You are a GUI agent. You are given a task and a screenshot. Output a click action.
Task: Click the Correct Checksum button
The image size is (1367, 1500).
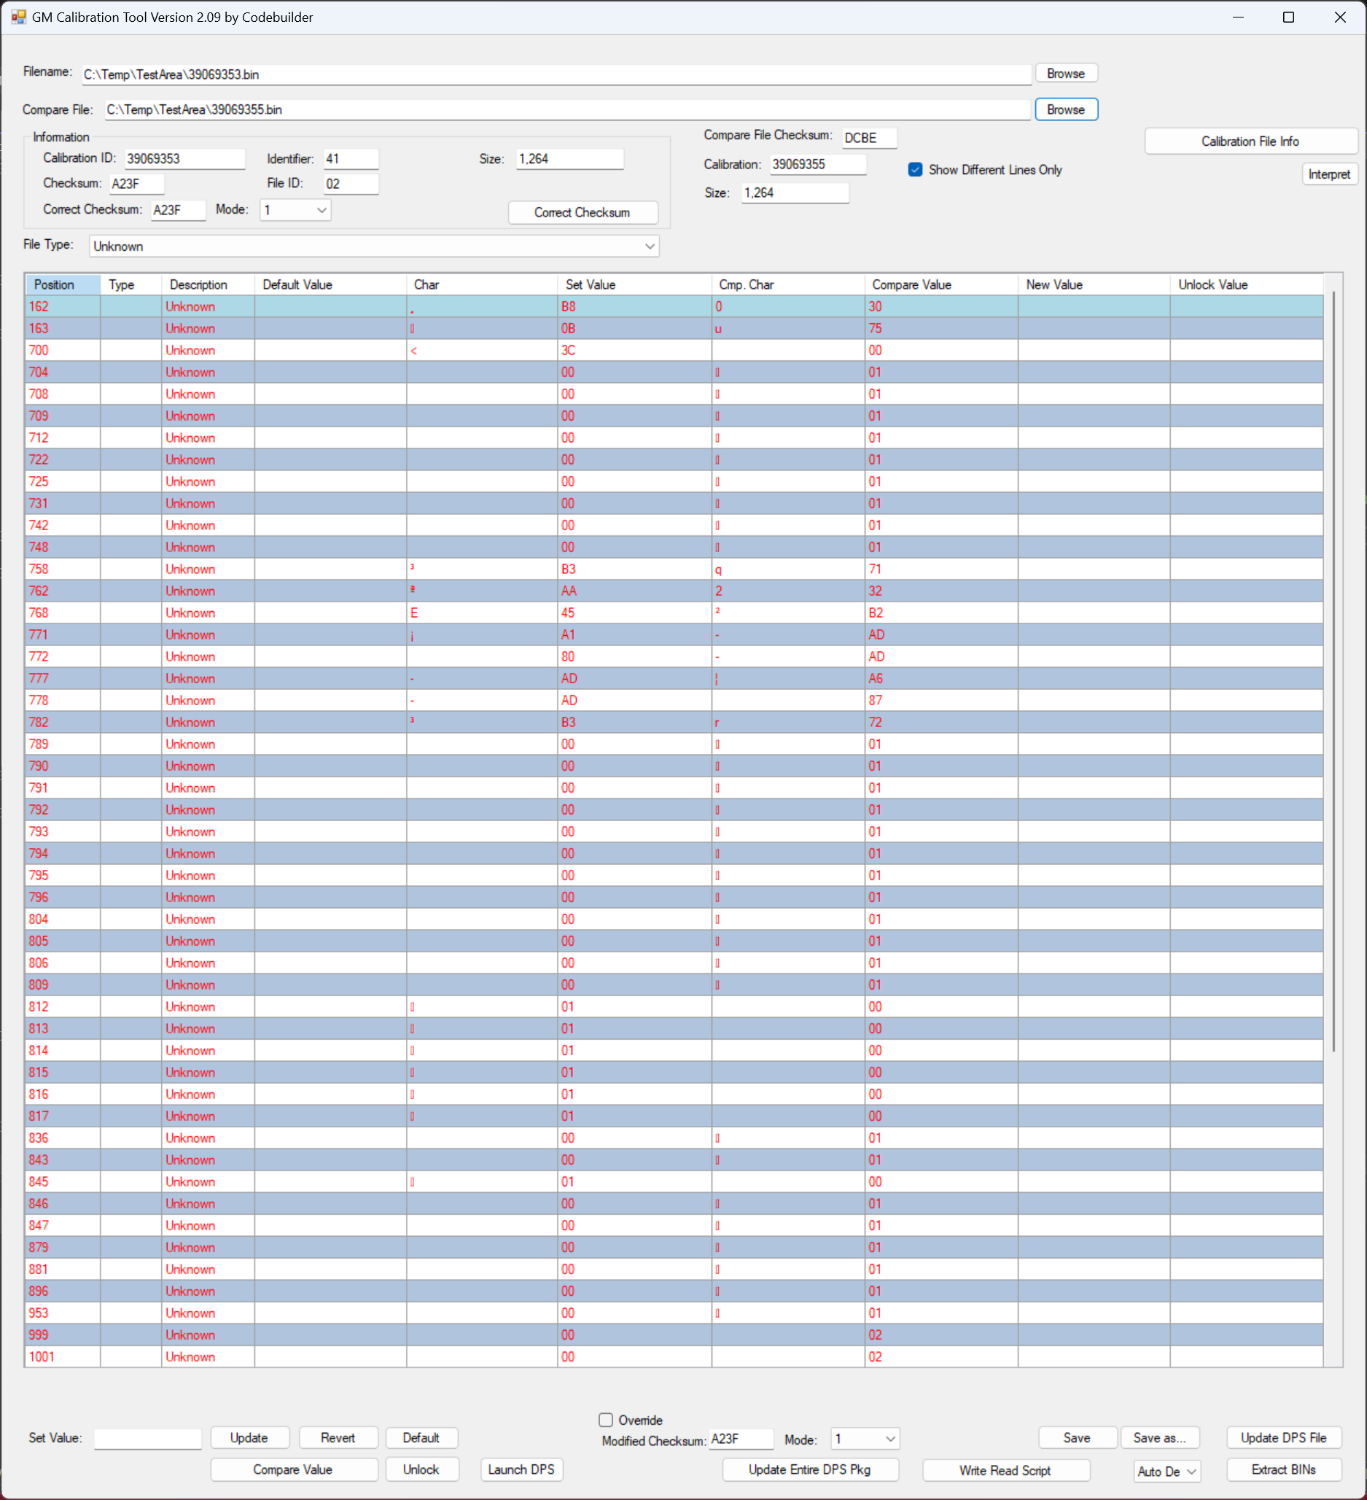click(x=583, y=213)
